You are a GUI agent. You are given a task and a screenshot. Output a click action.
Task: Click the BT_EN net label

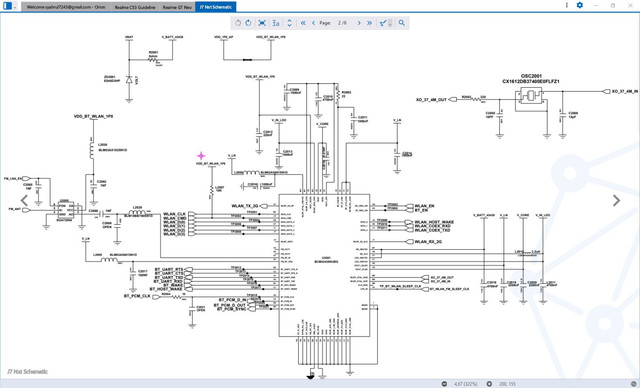click(421, 210)
